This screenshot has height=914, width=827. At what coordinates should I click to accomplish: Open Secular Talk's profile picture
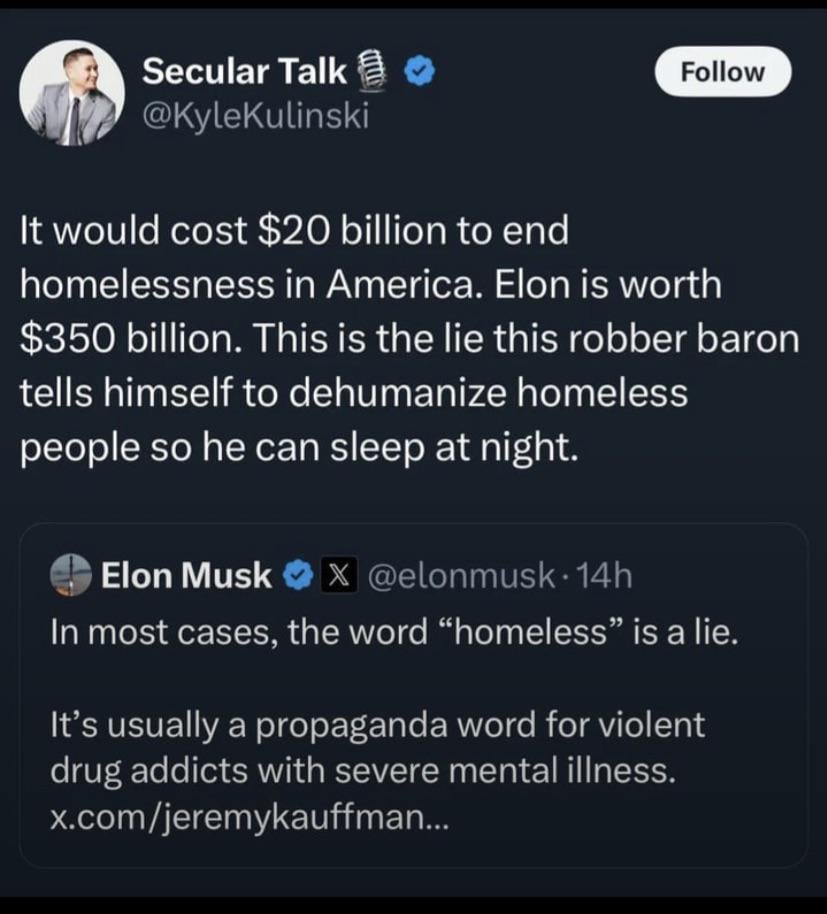pos(72,93)
